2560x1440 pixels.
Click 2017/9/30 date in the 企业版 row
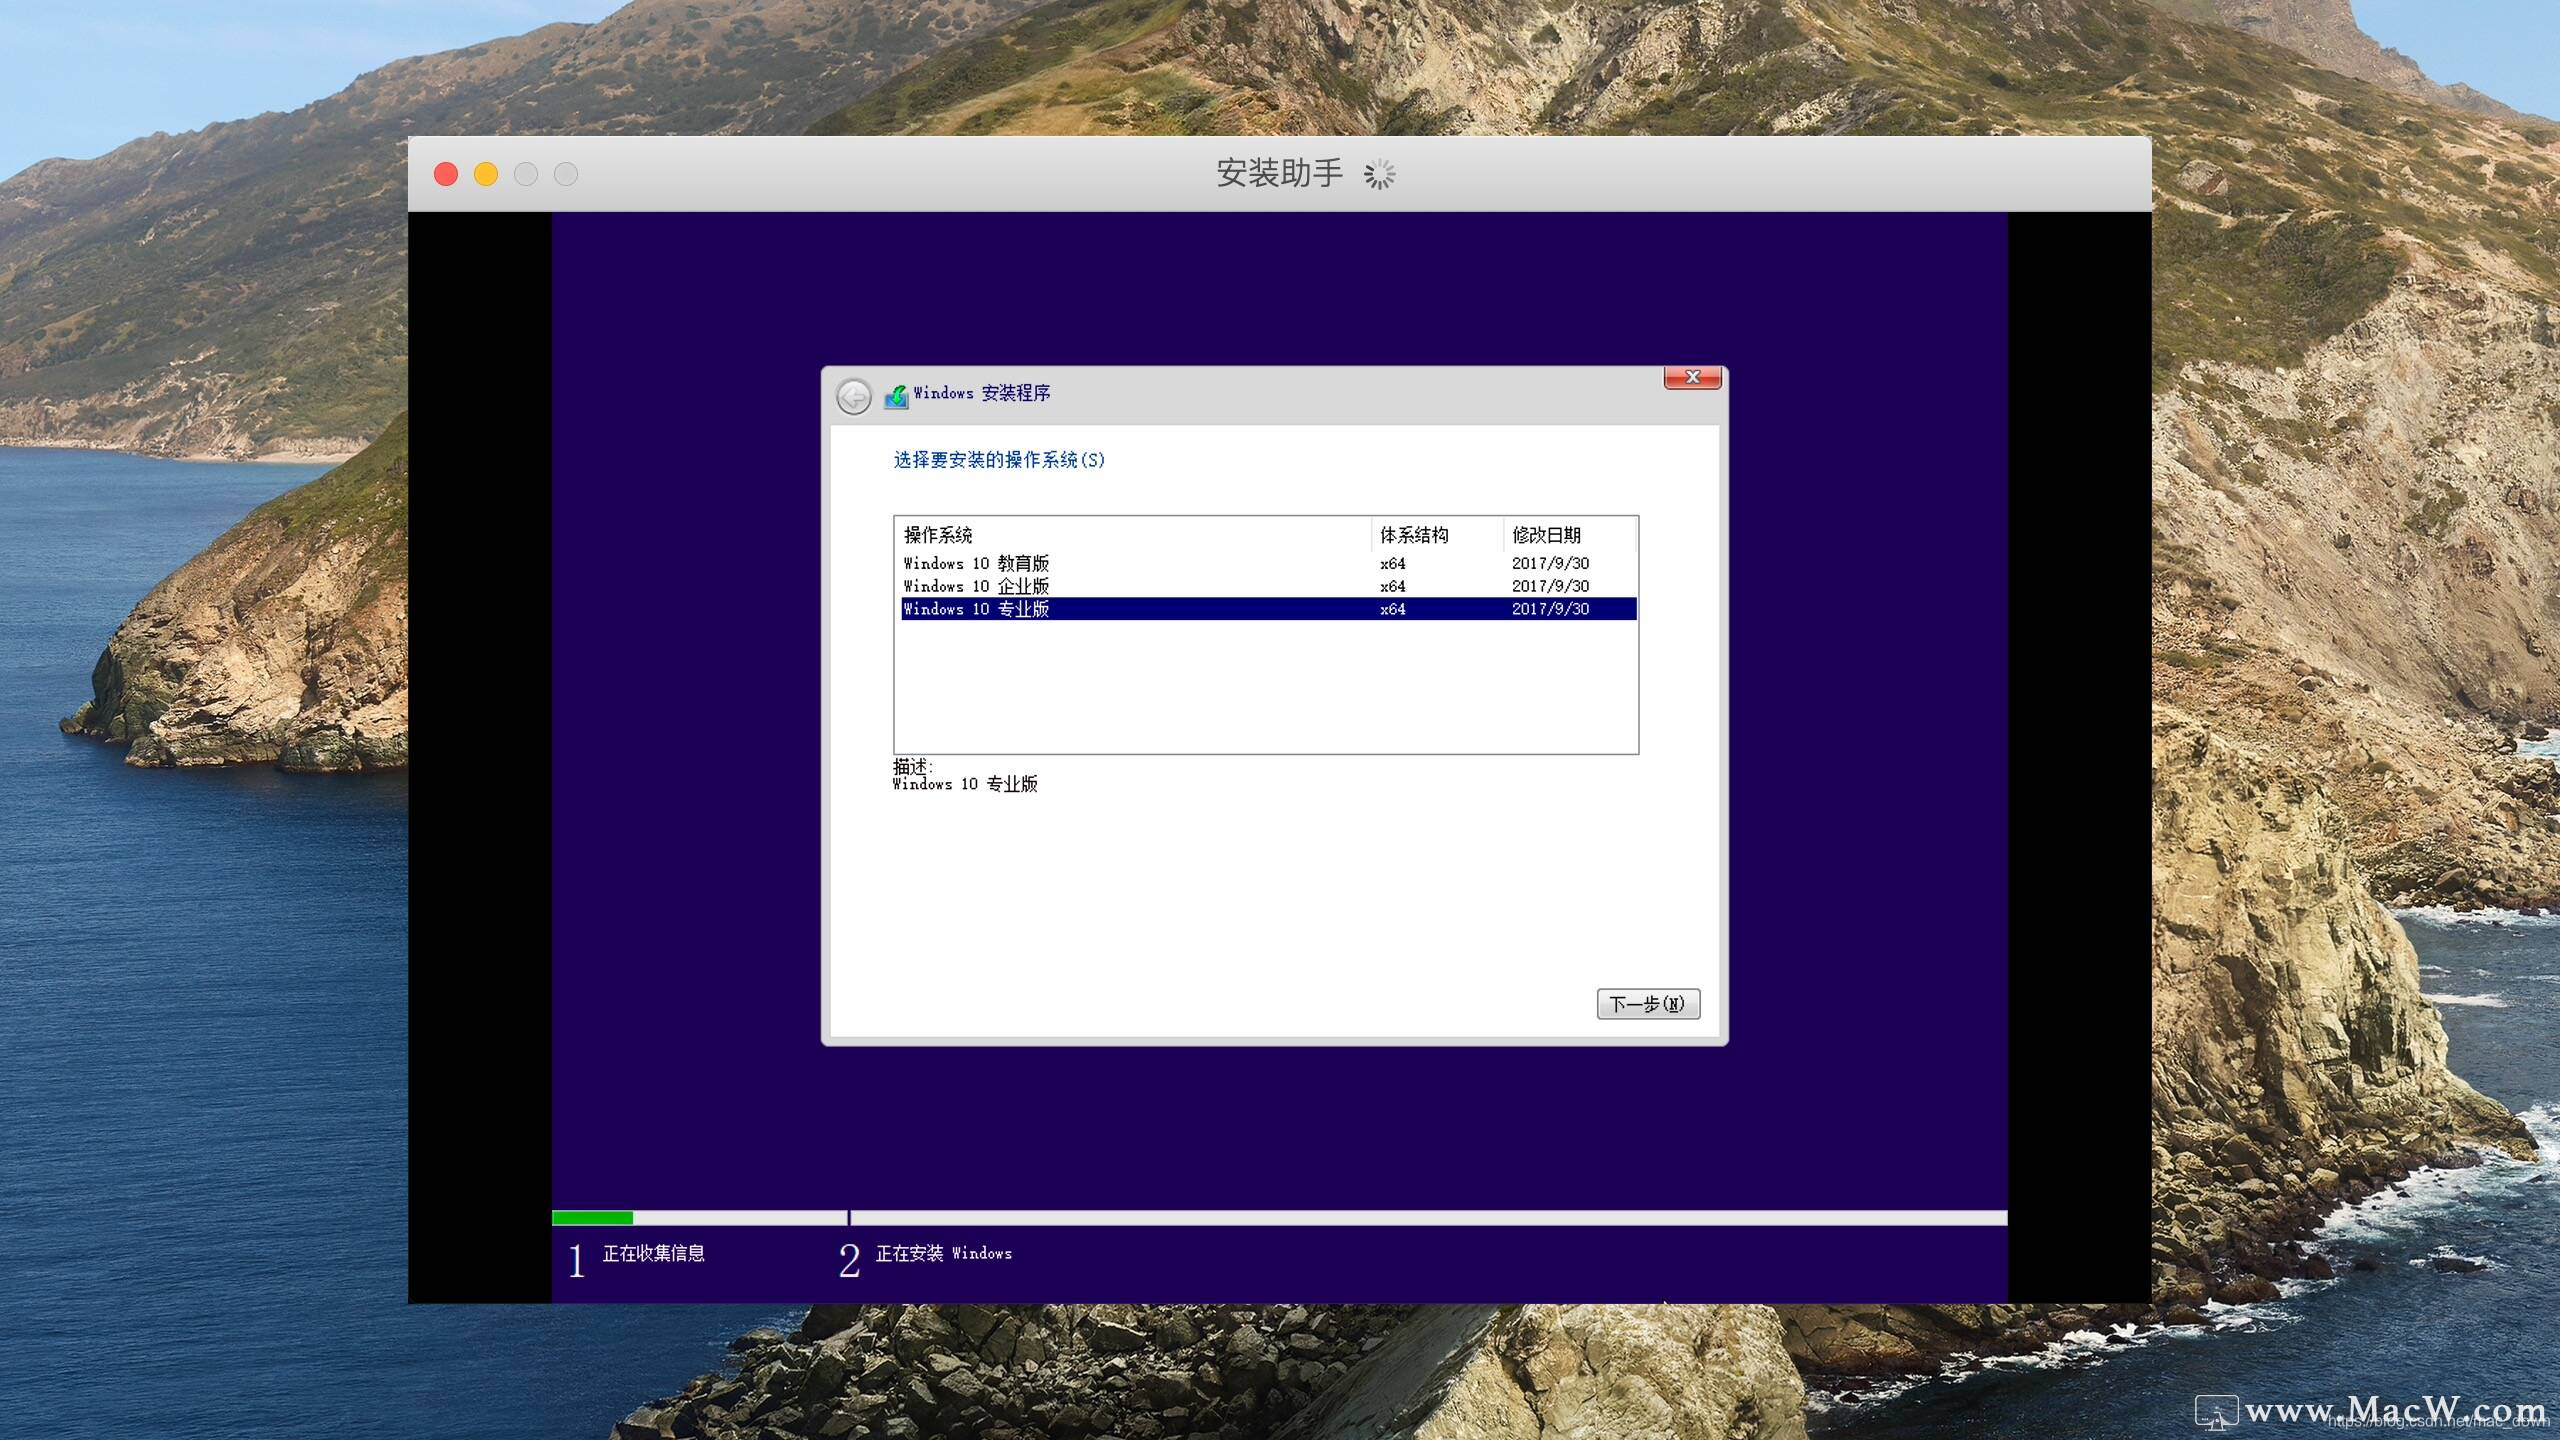click(x=1550, y=586)
